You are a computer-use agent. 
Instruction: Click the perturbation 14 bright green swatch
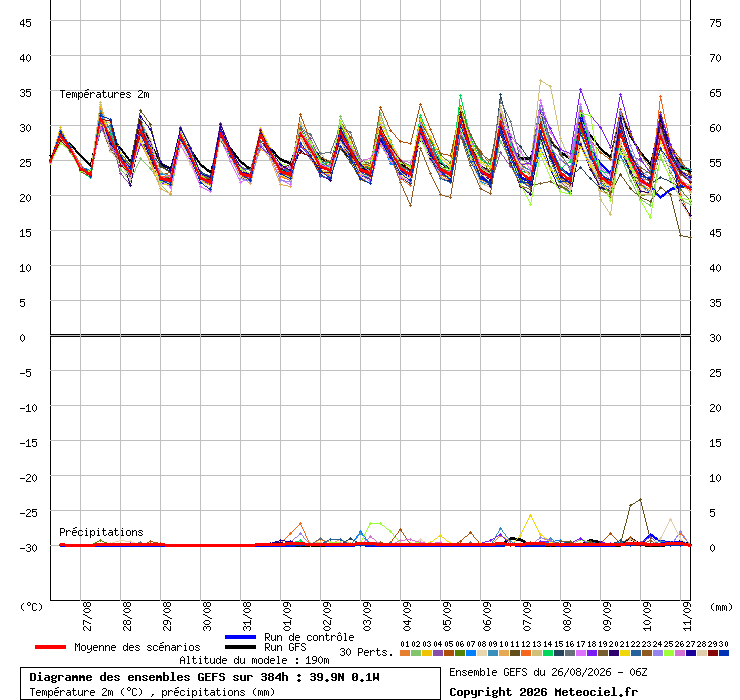pos(548,653)
